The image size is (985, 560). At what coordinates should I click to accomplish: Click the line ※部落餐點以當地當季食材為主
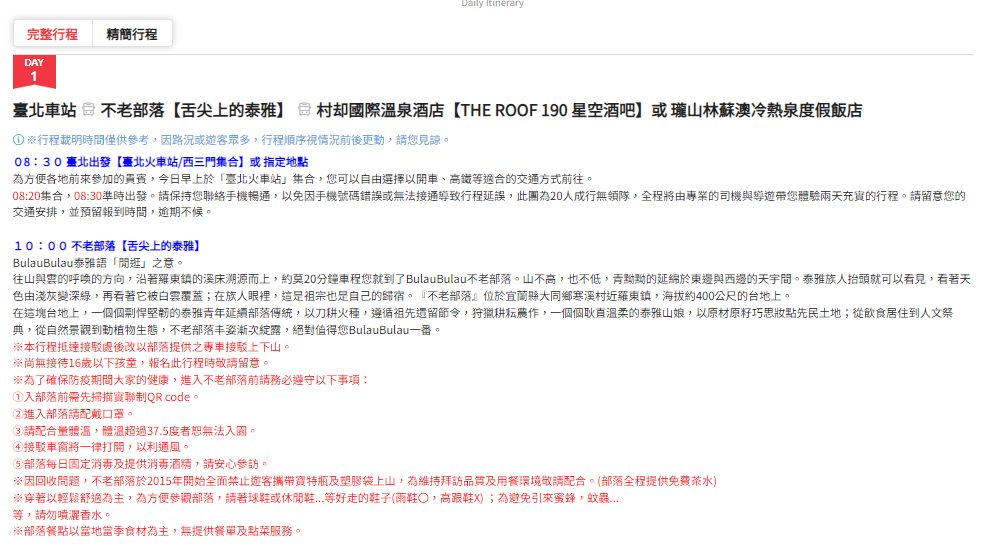click(x=157, y=532)
